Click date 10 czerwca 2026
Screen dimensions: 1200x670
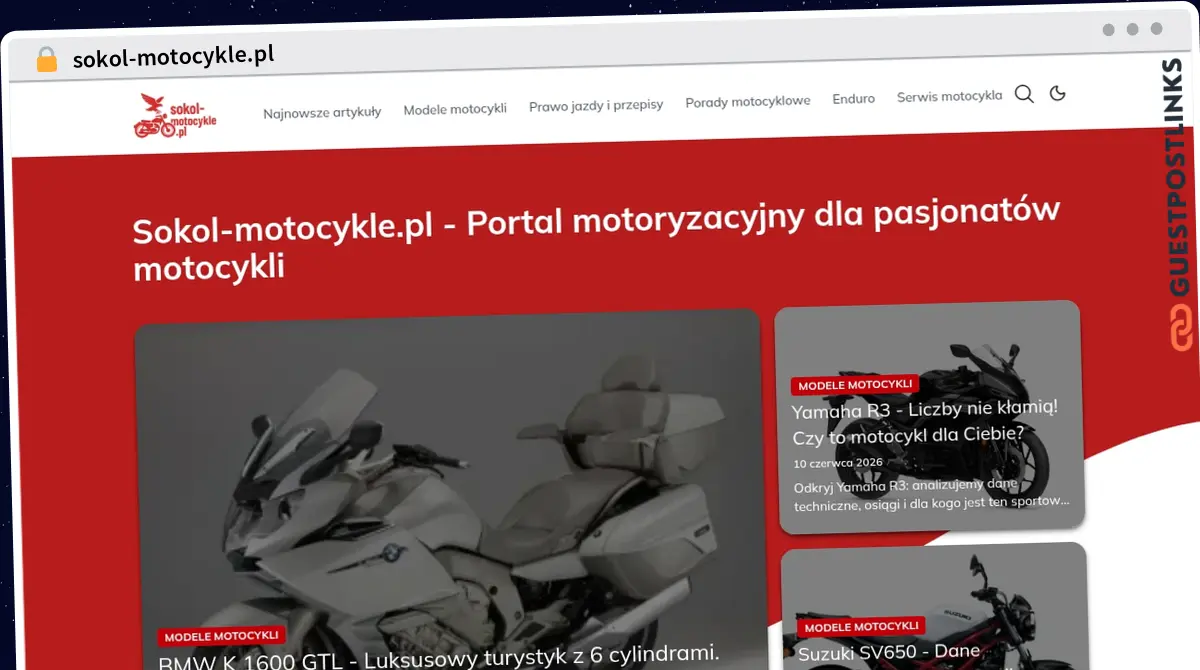(x=838, y=463)
